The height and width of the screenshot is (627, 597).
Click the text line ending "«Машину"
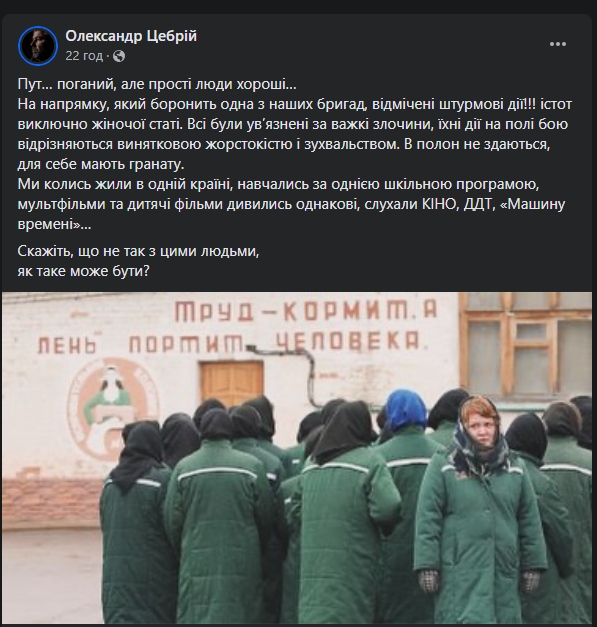point(291,204)
